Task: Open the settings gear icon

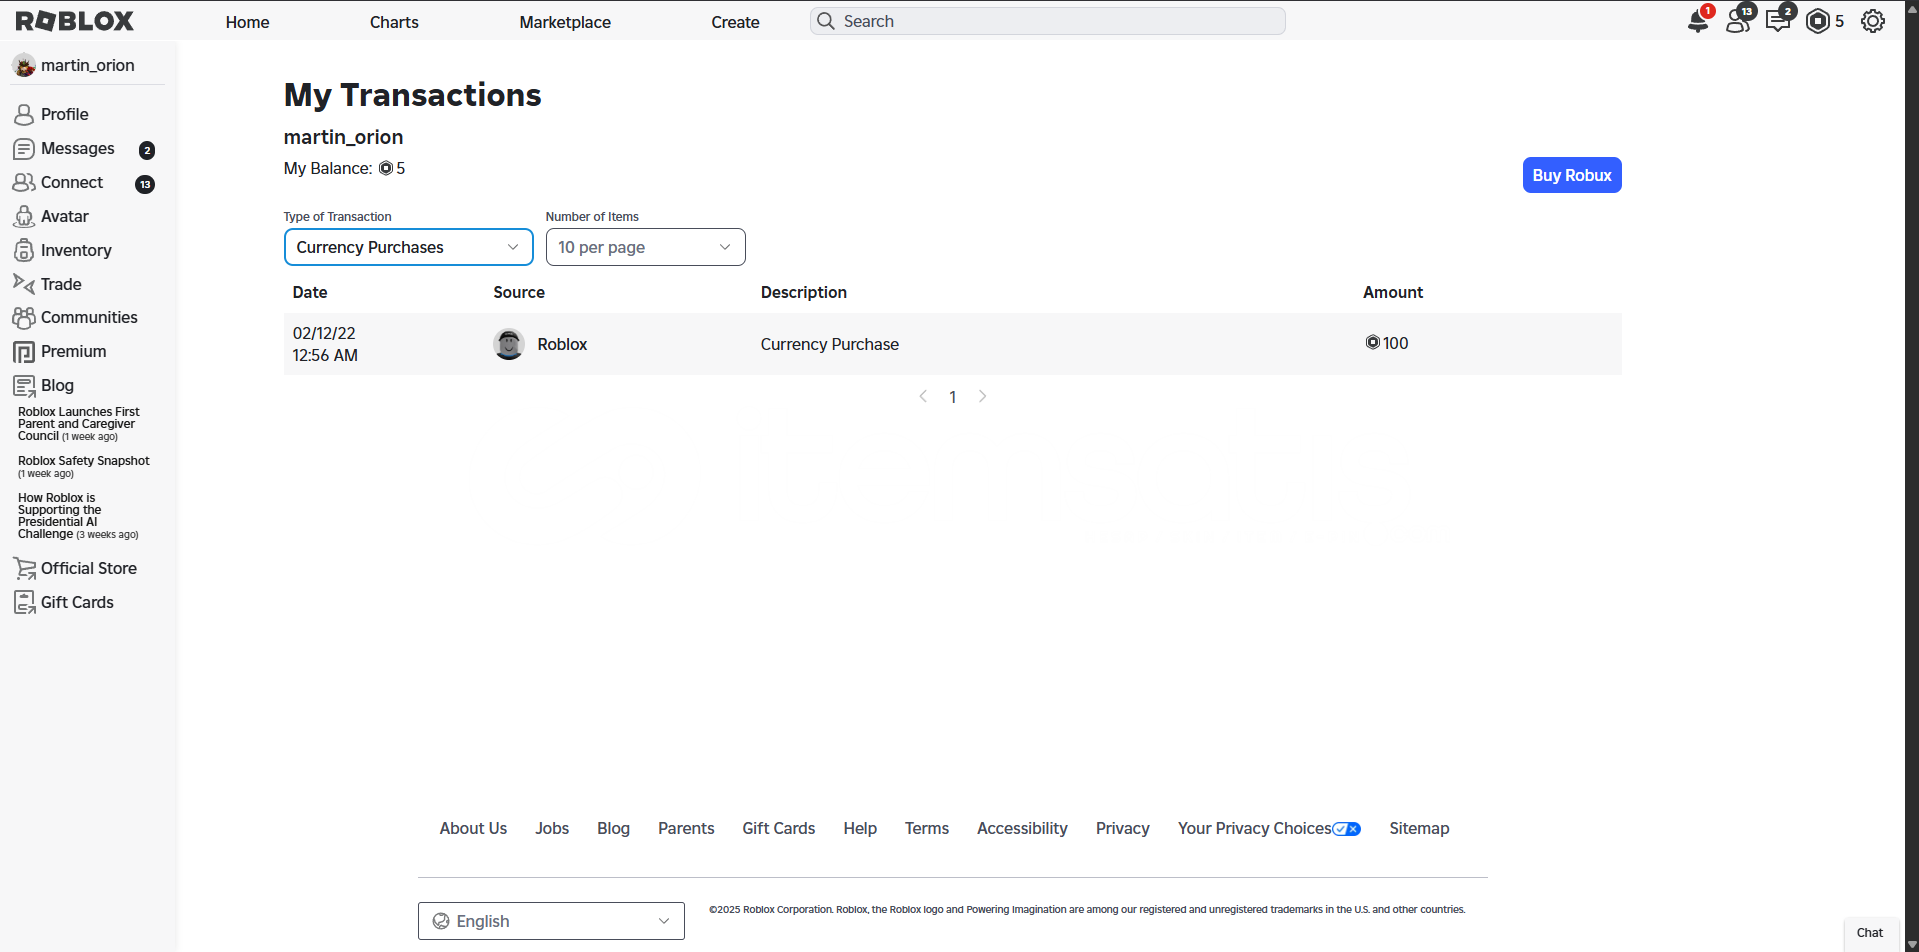Action: 1873,21
